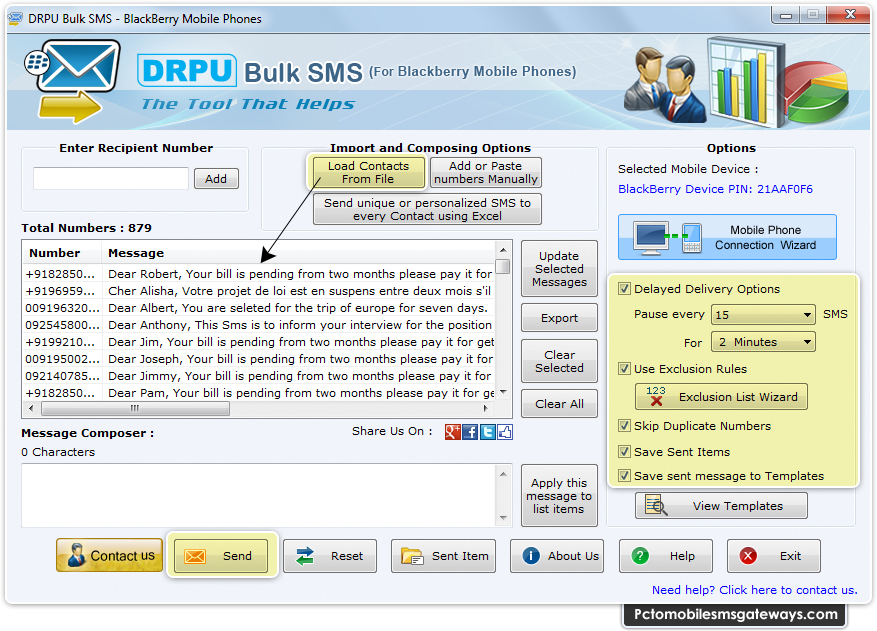This screenshot has width=877, height=631.
Task: Toggle Save sent message to Templates checkbox
Action: click(x=624, y=475)
